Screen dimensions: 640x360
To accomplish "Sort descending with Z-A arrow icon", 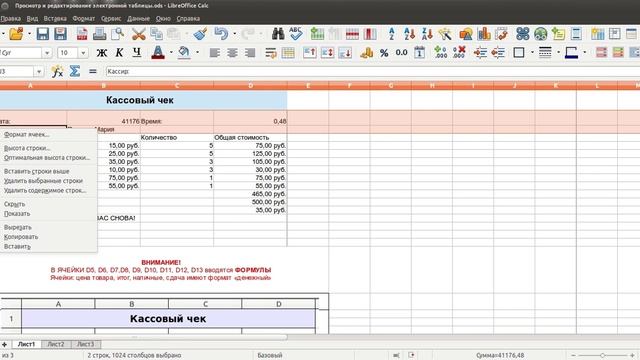I will click(427, 33).
